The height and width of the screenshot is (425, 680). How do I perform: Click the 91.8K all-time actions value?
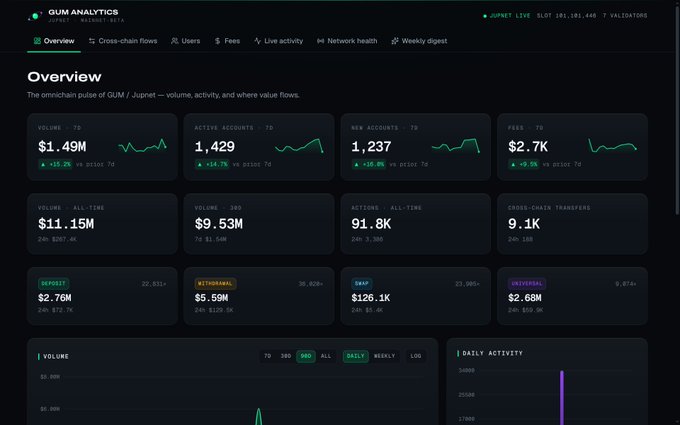tap(371, 224)
